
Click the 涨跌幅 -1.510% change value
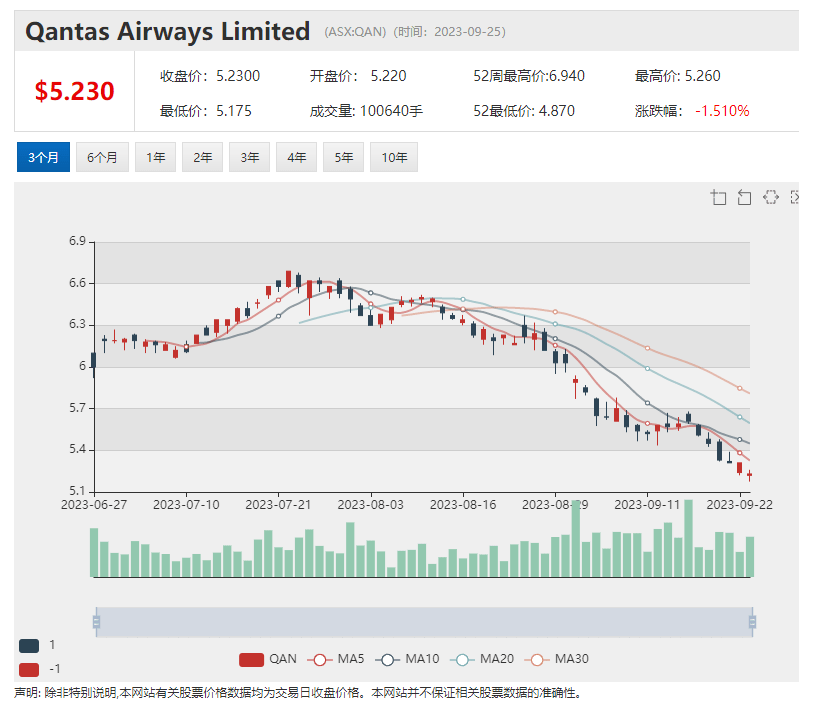[x=692, y=111]
